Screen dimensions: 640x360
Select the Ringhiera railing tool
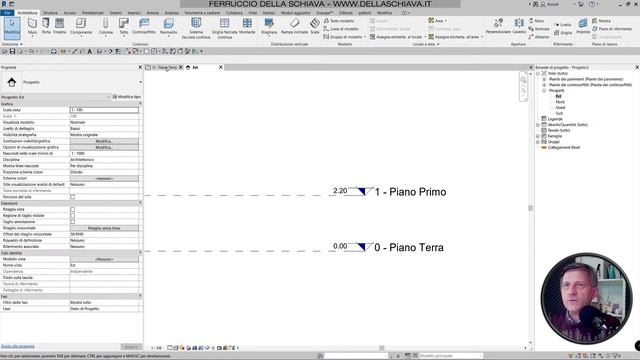click(269, 27)
